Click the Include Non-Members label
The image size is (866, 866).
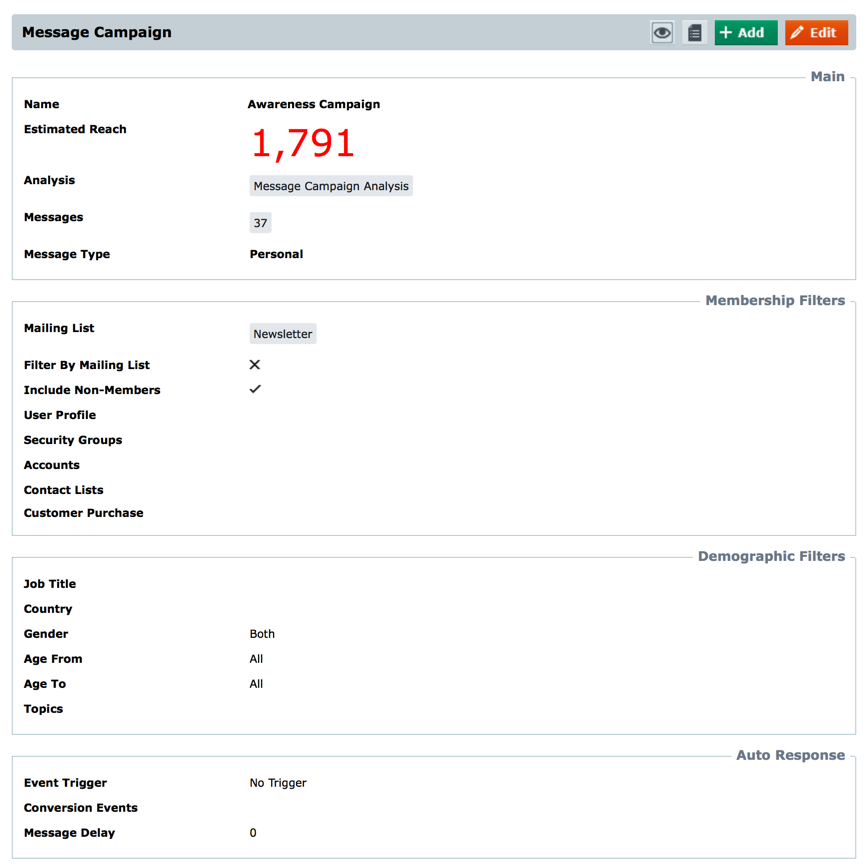click(x=92, y=390)
